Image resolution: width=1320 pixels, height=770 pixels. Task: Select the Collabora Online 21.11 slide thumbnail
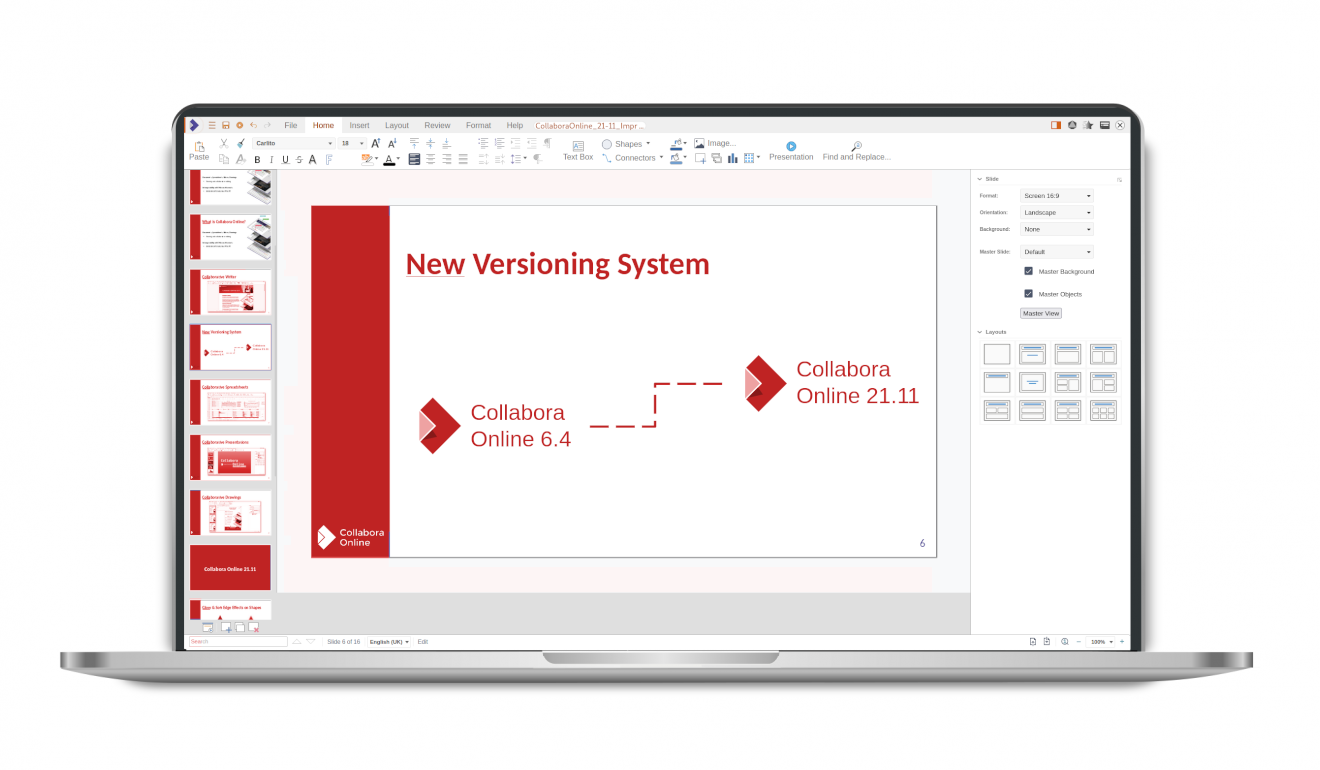pos(230,568)
